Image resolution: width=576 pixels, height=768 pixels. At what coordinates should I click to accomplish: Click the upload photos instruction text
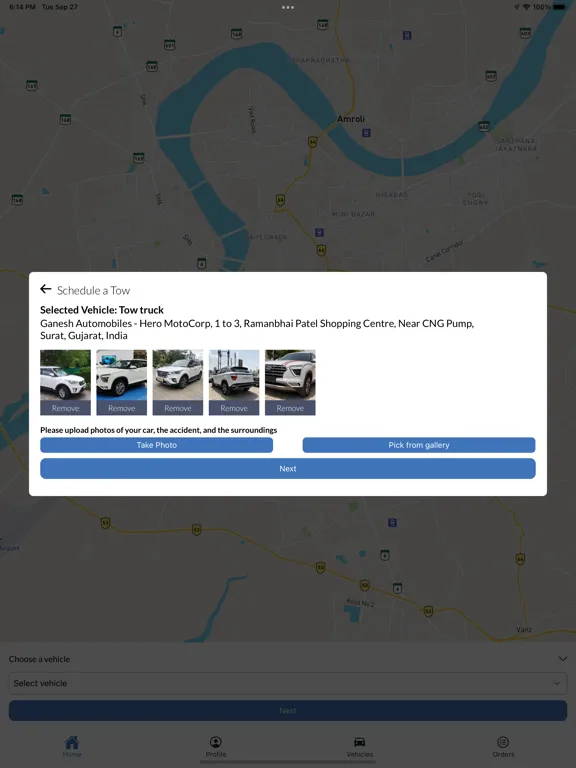point(159,430)
